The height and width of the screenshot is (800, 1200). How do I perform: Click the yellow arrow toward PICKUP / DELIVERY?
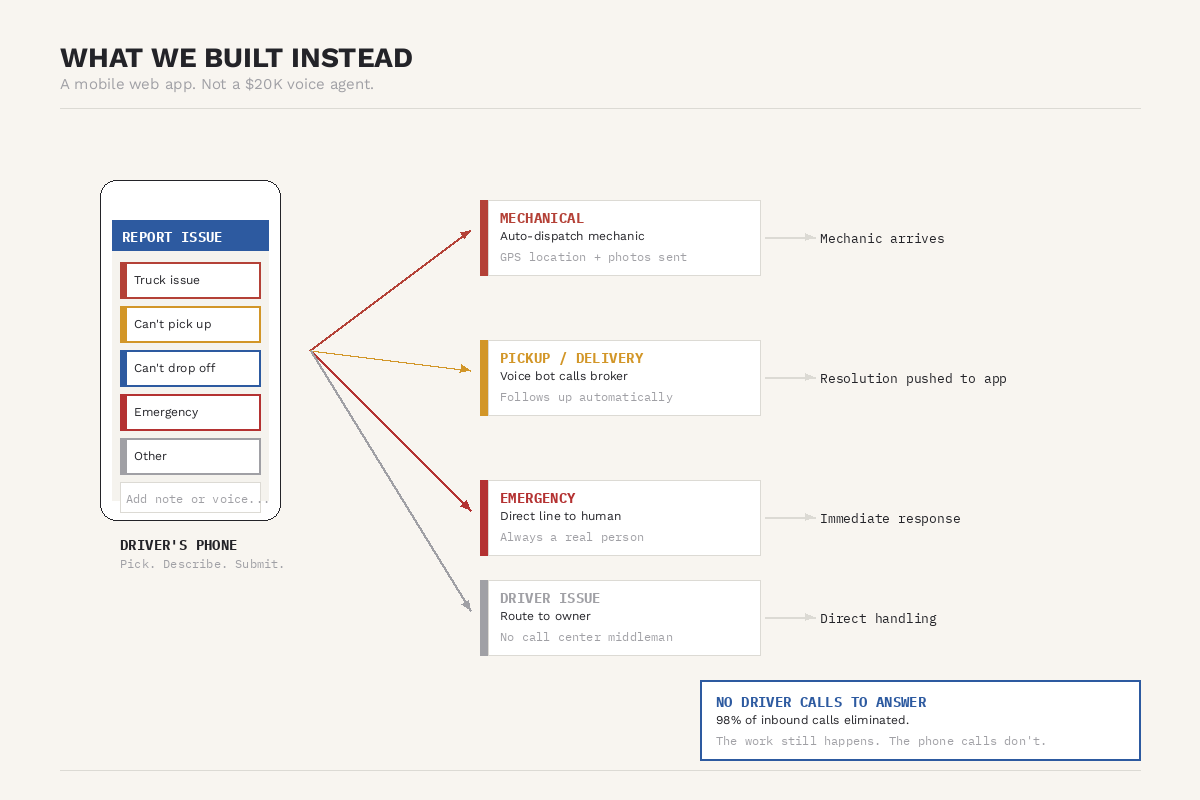point(390,360)
